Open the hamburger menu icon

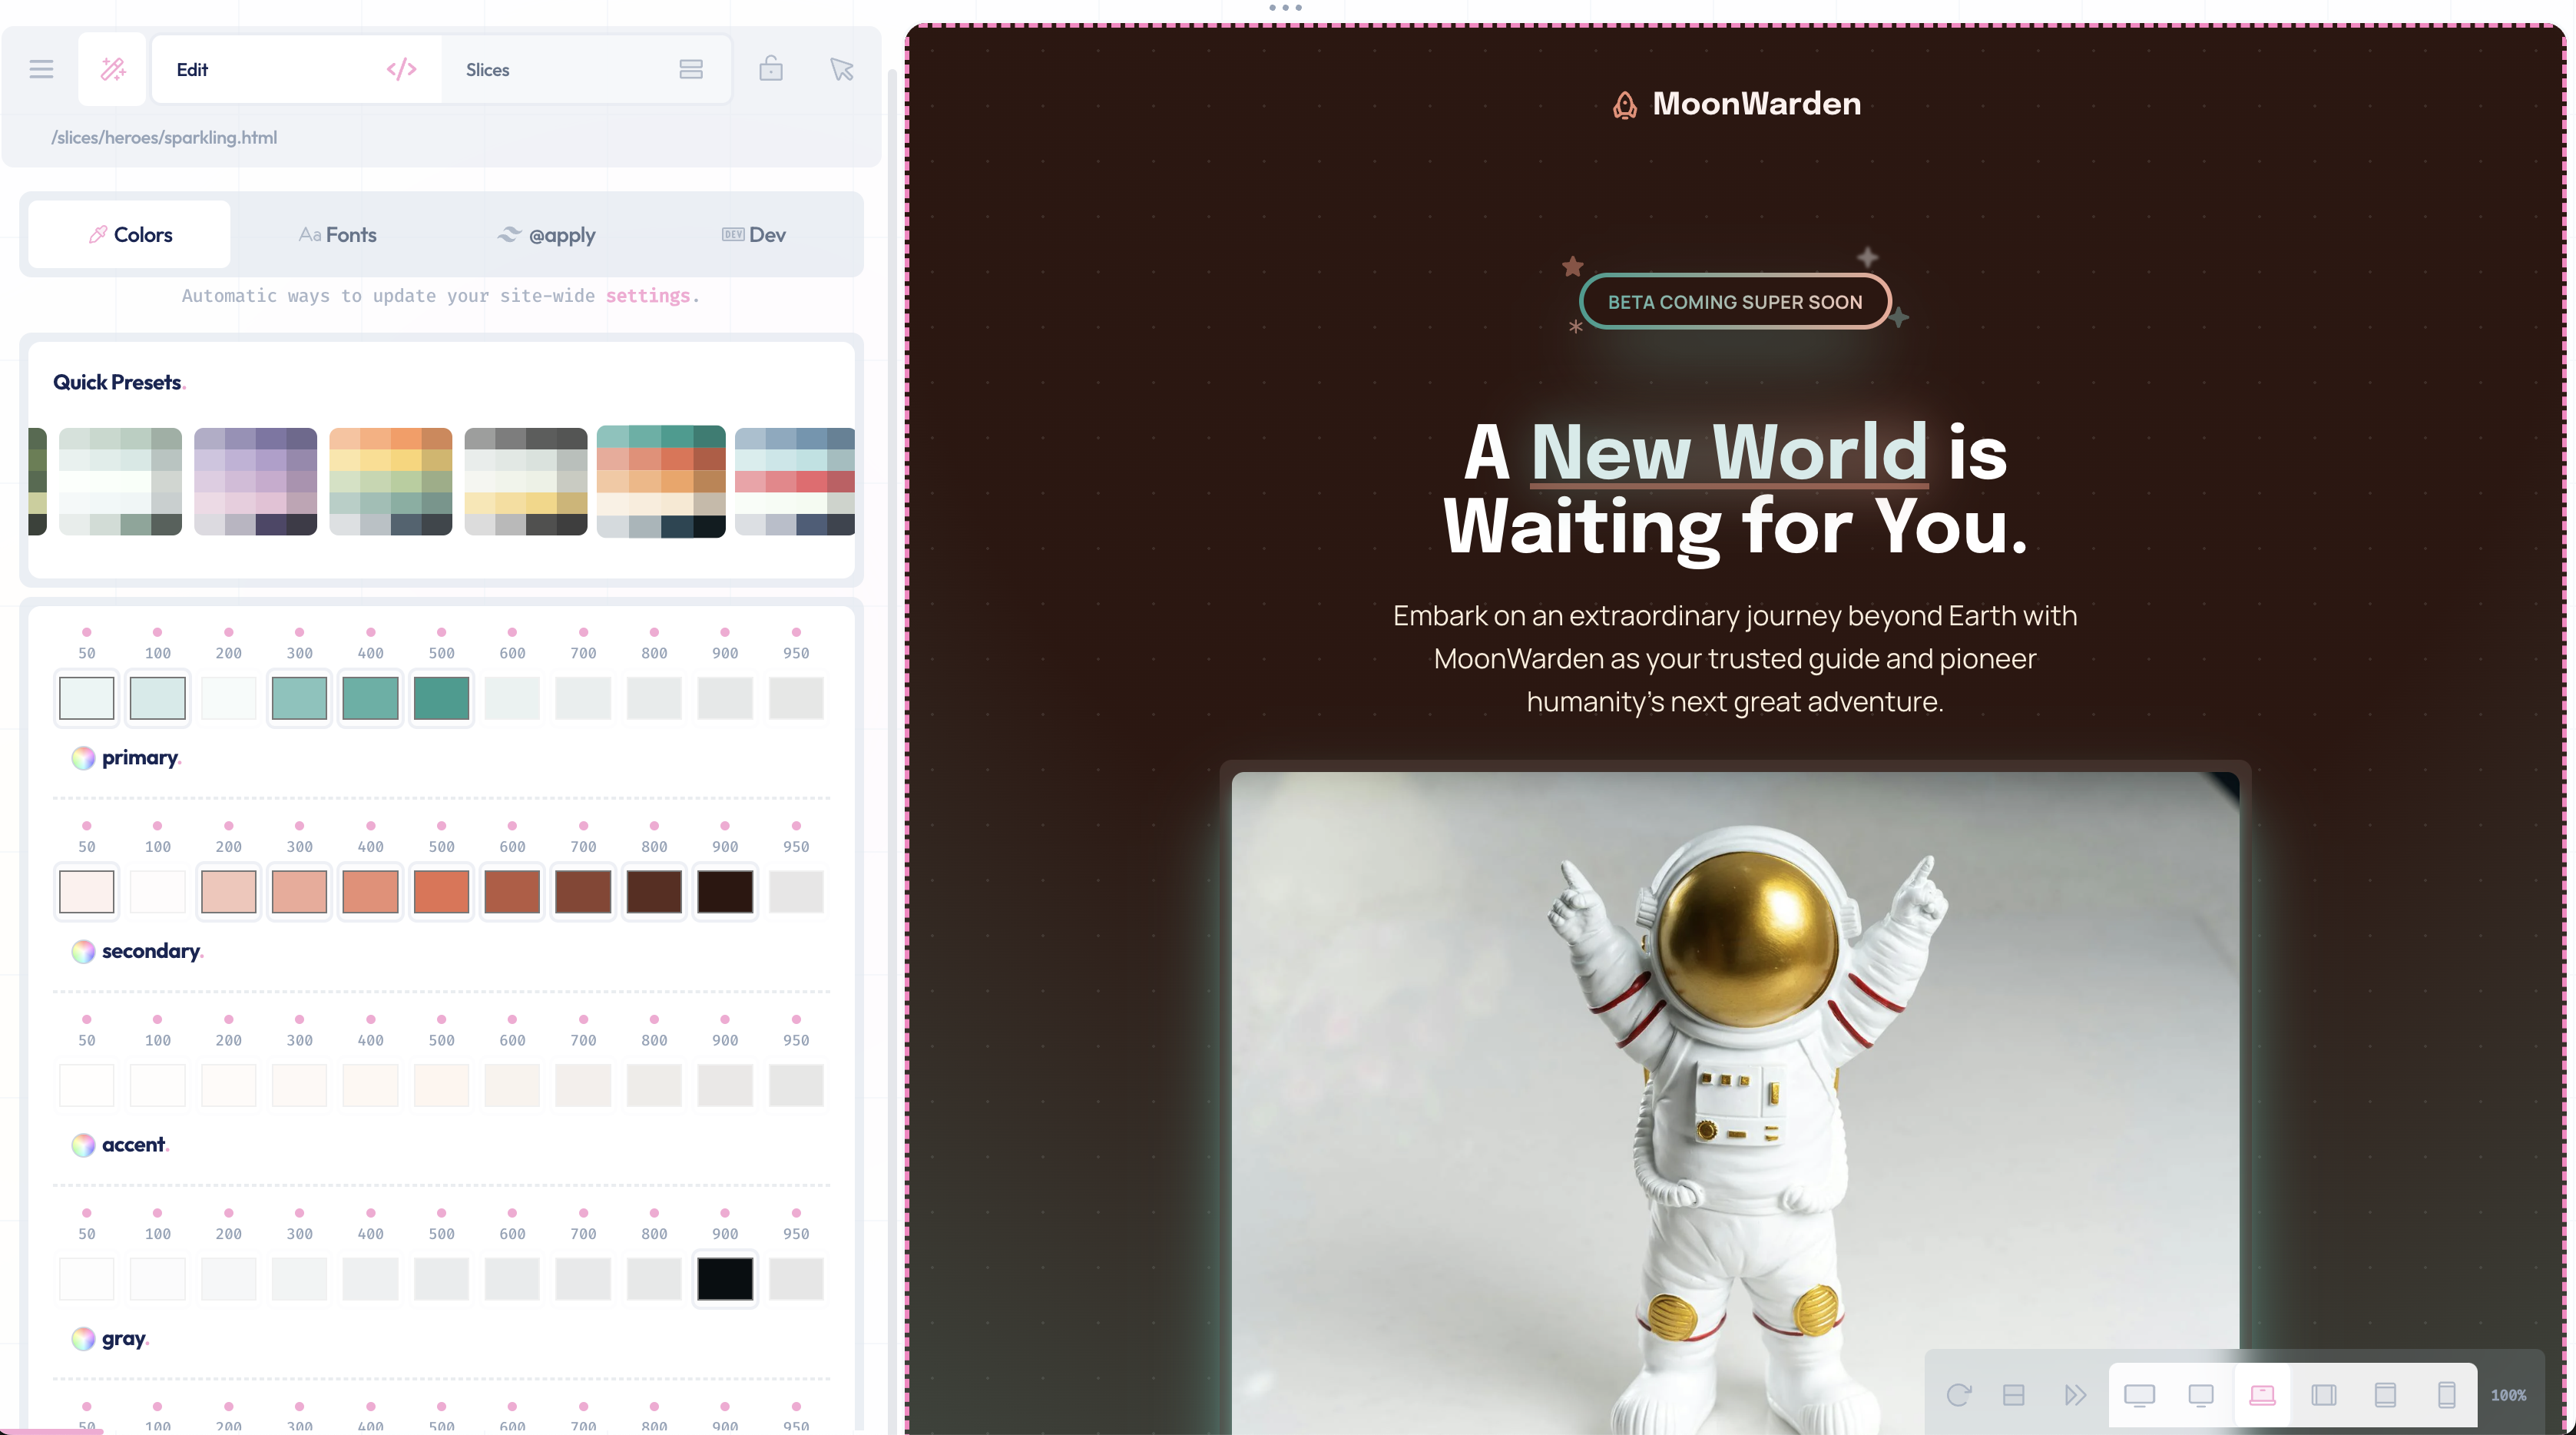click(41, 69)
